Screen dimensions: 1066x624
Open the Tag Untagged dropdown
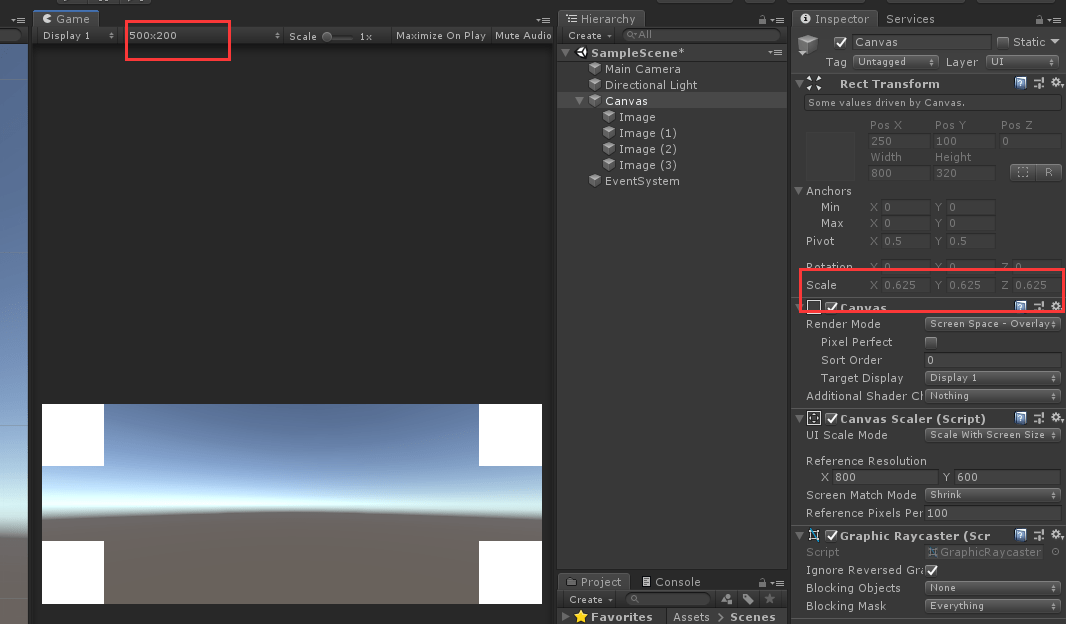pyautogui.click(x=896, y=62)
